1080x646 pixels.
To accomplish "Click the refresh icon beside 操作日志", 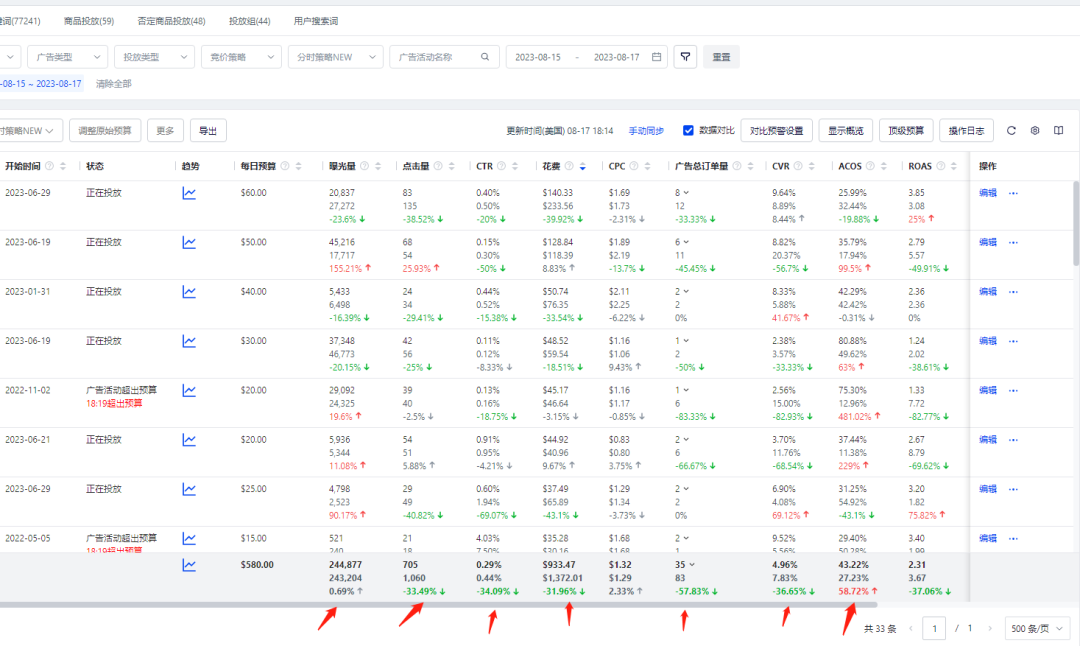I will tap(1011, 130).
